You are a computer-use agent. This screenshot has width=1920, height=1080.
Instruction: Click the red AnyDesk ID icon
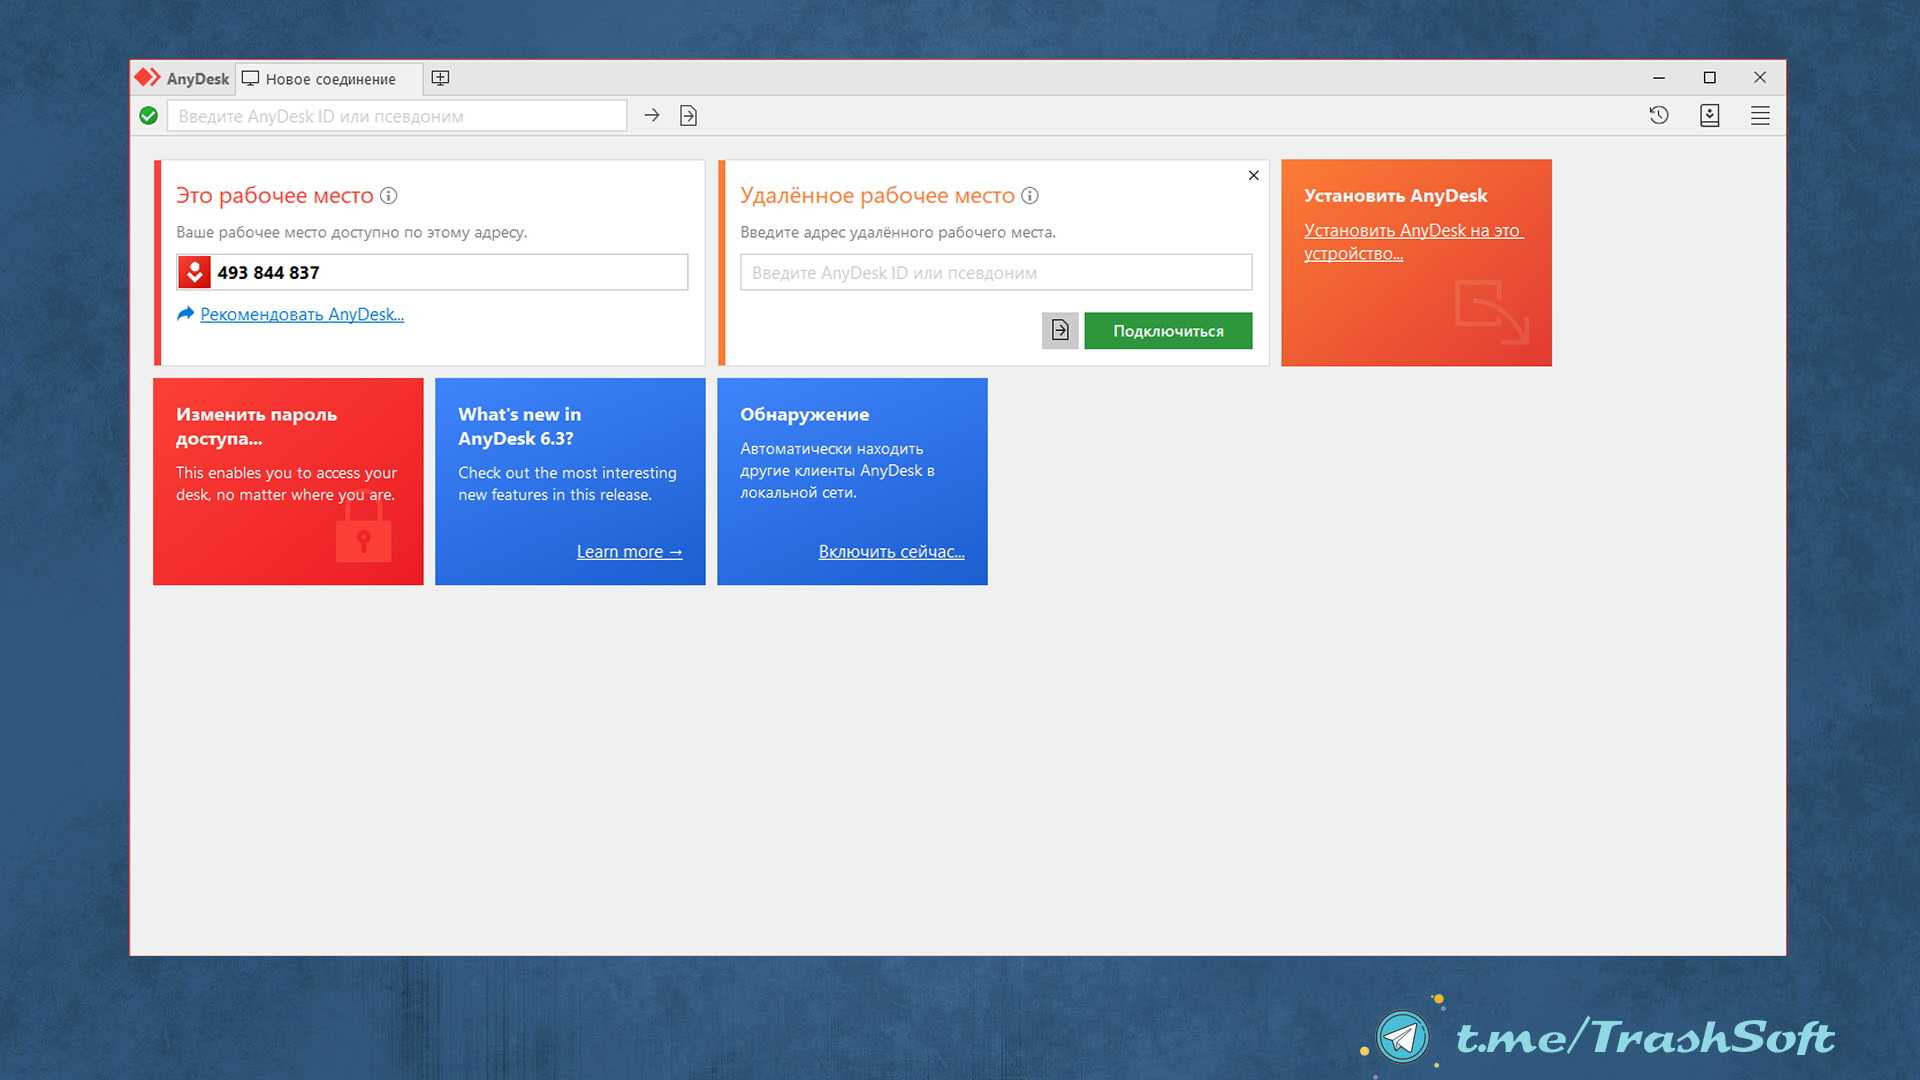194,272
